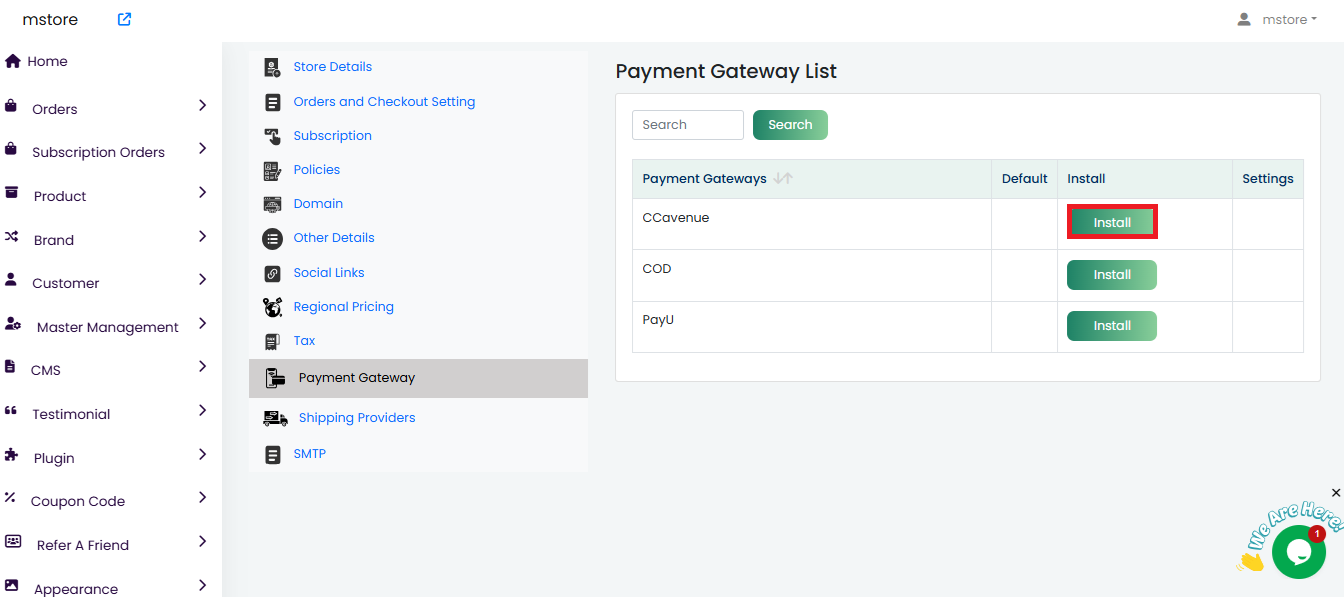The height and width of the screenshot is (597, 1344).
Task: Open the mstore user account dropdown
Action: tap(1277, 20)
